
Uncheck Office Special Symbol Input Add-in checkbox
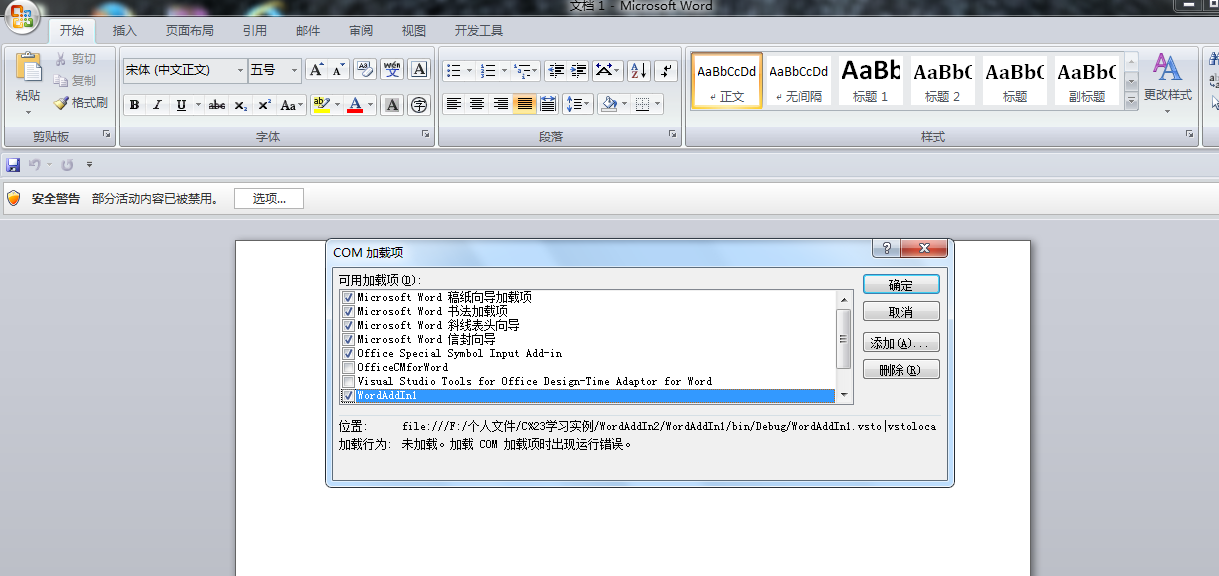click(x=348, y=353)
